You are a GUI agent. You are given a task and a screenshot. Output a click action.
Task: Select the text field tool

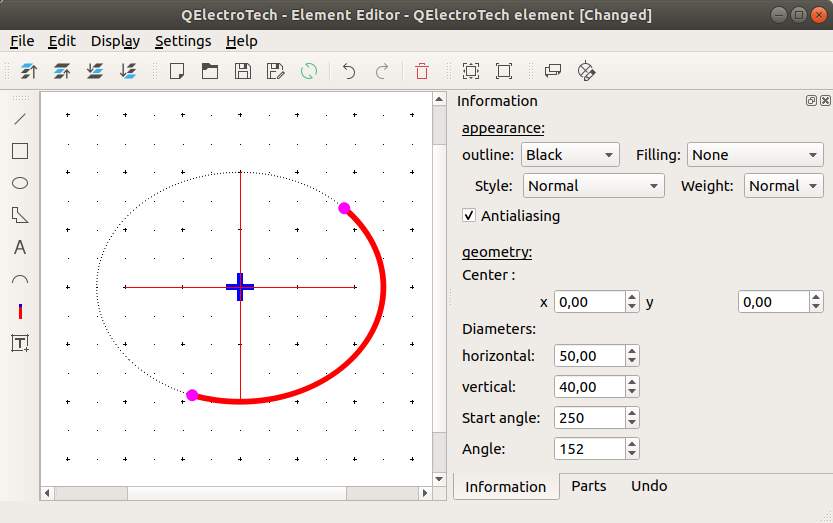(20, 343)
